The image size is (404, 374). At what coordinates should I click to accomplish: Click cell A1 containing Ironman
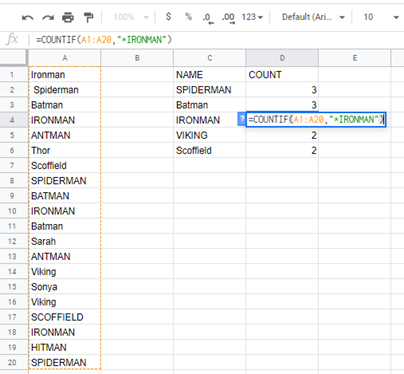pyautogui.click(x=65, y=74)
